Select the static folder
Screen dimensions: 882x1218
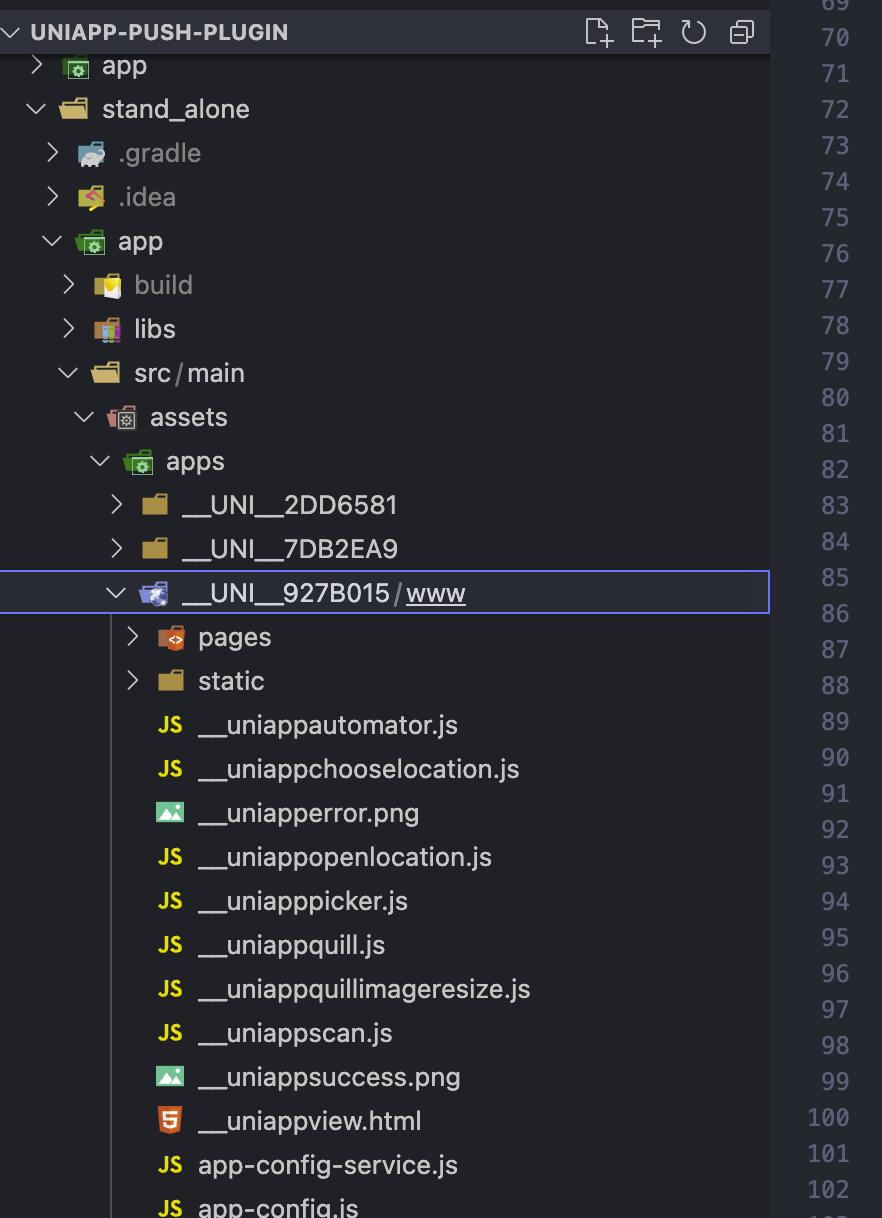tap(231, 681)
